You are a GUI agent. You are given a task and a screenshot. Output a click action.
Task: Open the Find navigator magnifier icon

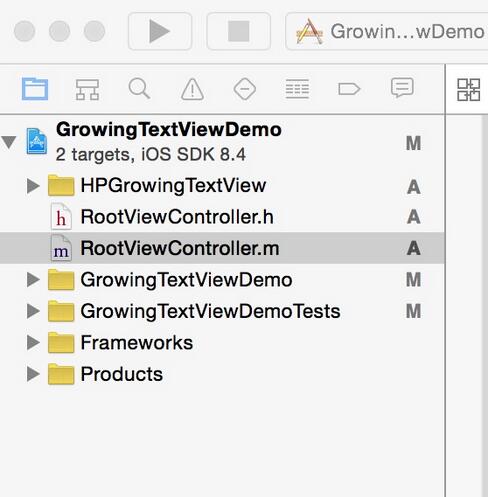[x=139, y=88]
